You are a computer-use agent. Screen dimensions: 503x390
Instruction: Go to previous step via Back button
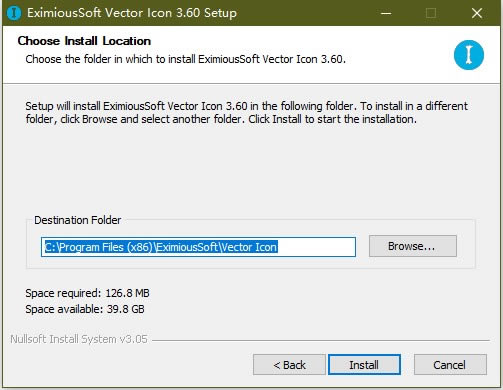[289, 365]
